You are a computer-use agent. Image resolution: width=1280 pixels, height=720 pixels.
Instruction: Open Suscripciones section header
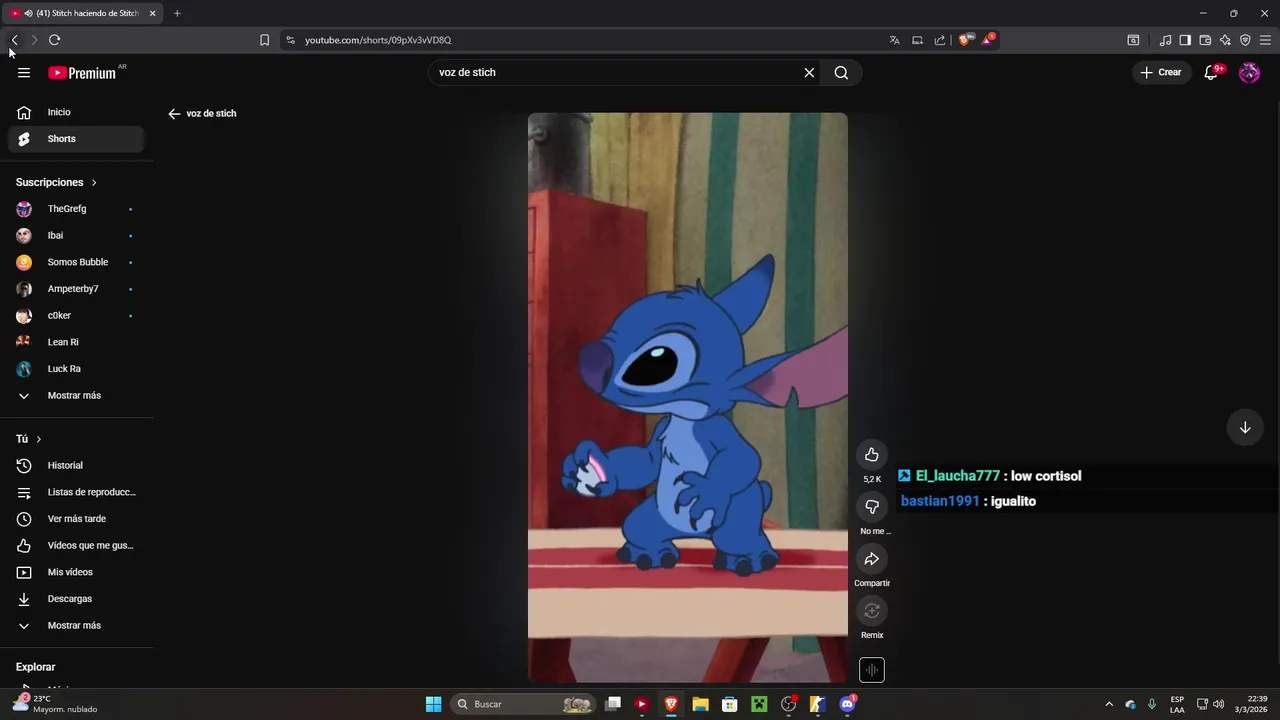coord(56,182)
